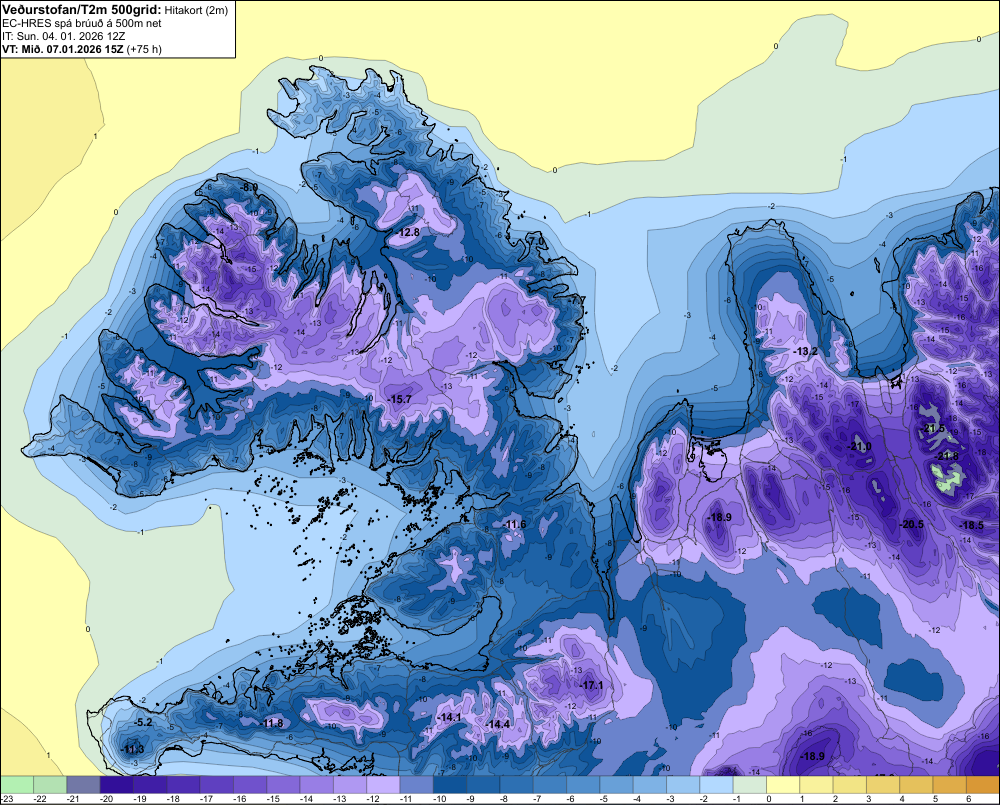Click the -12.8 temperature label
Viewport: 1000px width, 805px height.
(408, 232)
